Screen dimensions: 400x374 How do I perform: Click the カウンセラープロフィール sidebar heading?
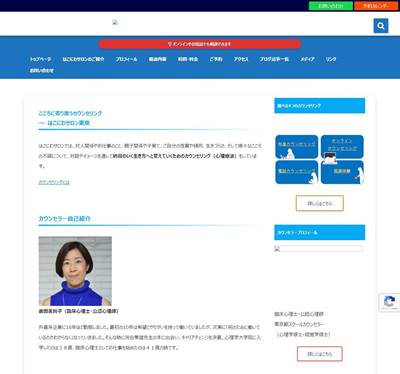coord(320,232)
